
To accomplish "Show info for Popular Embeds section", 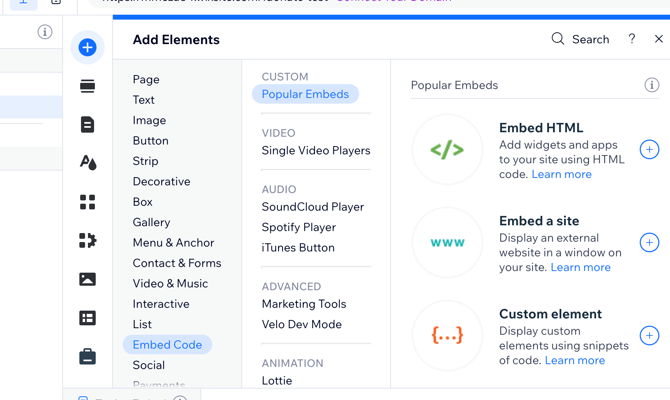I will 651,85.
